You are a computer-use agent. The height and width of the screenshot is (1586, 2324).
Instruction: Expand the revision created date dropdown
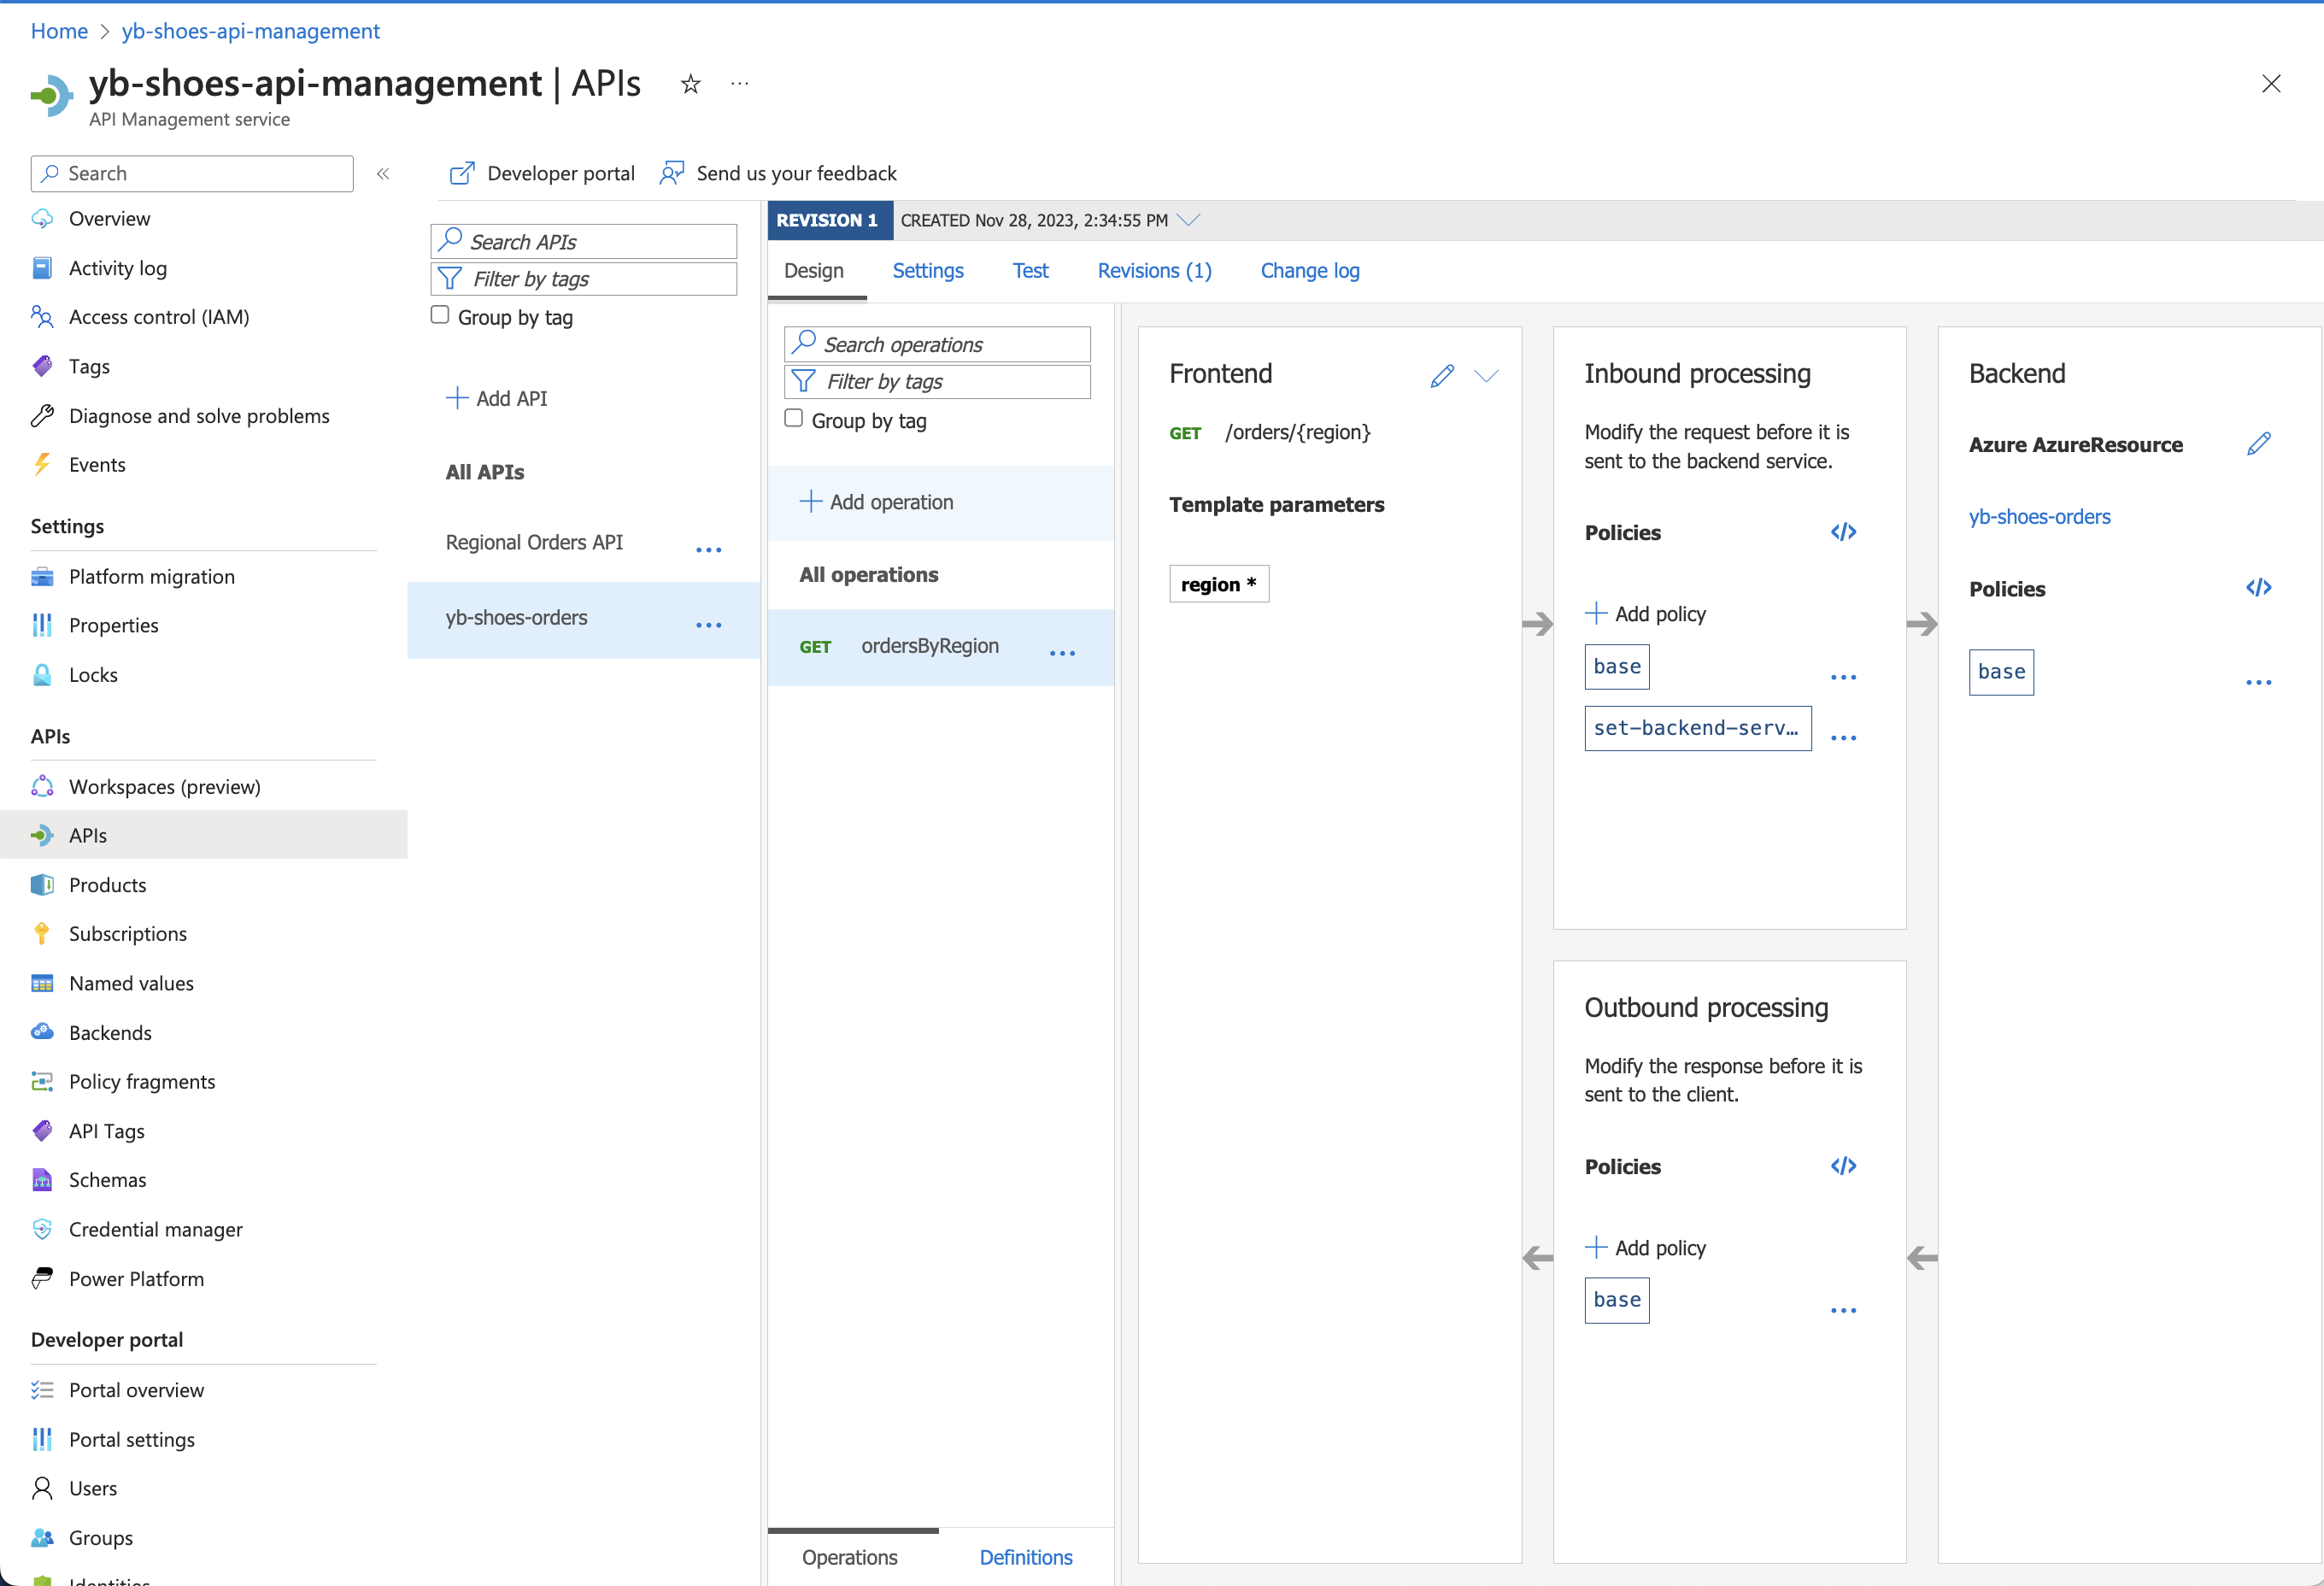pos(1189,220)
